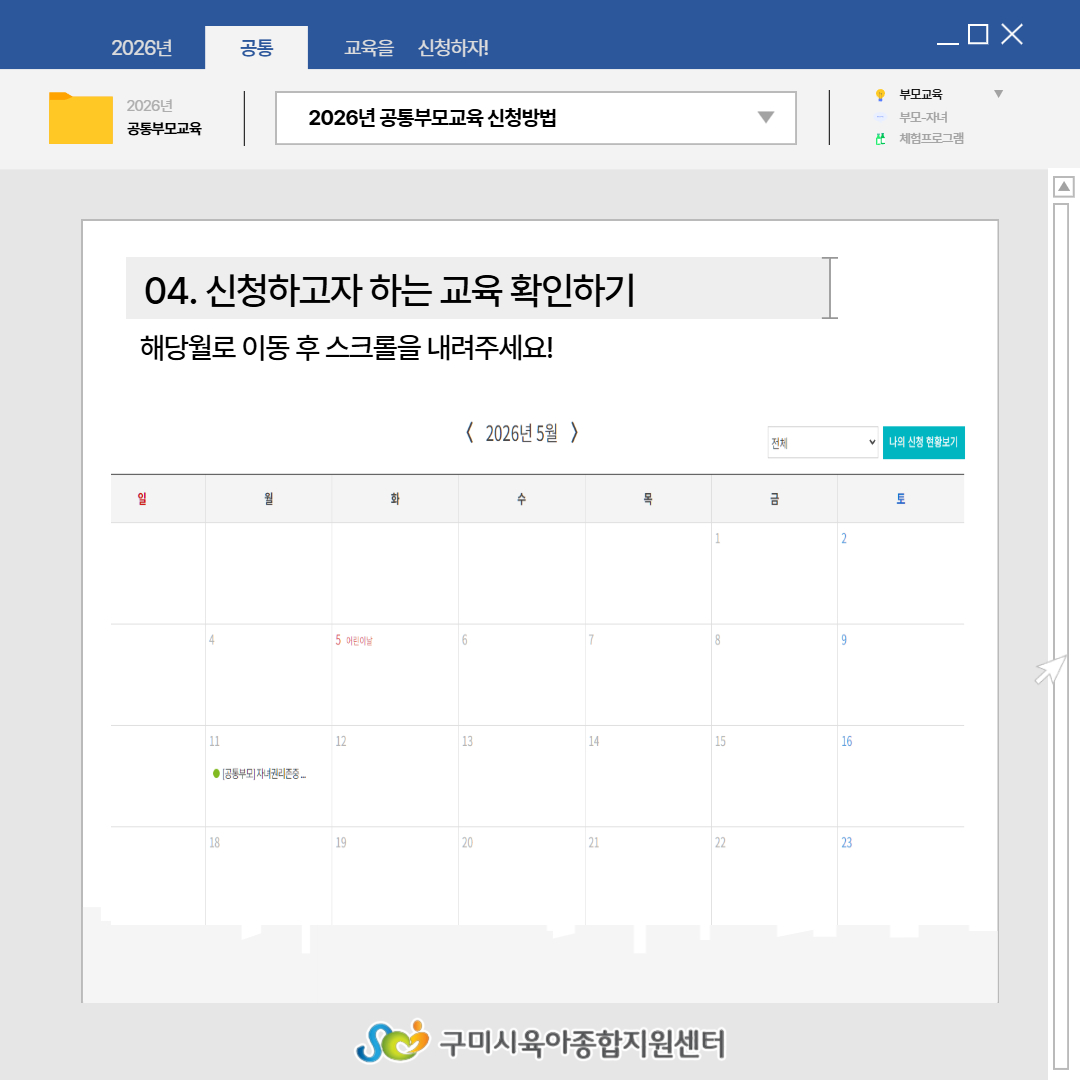1080x1080 pixels.
Task: Expand the 전체 category filter dropdown
Action: tap(823, 442)
